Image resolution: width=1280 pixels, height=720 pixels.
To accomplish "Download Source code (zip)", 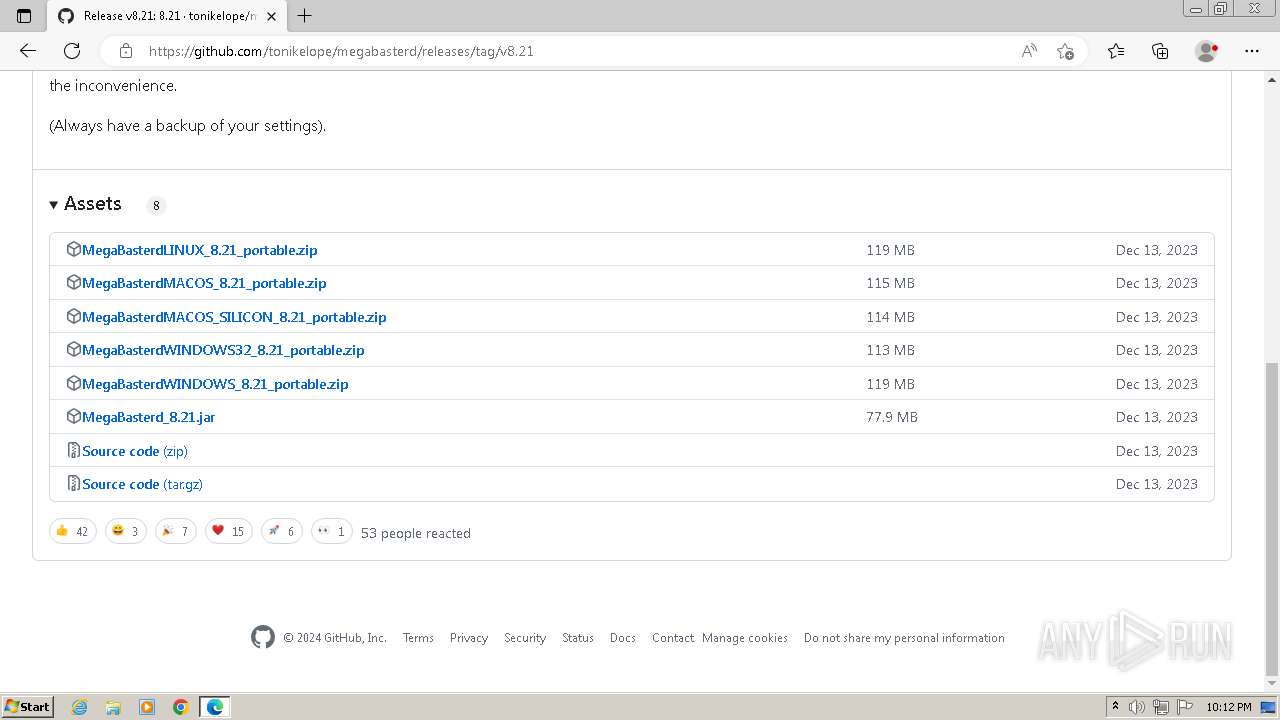I will [135, 451].
